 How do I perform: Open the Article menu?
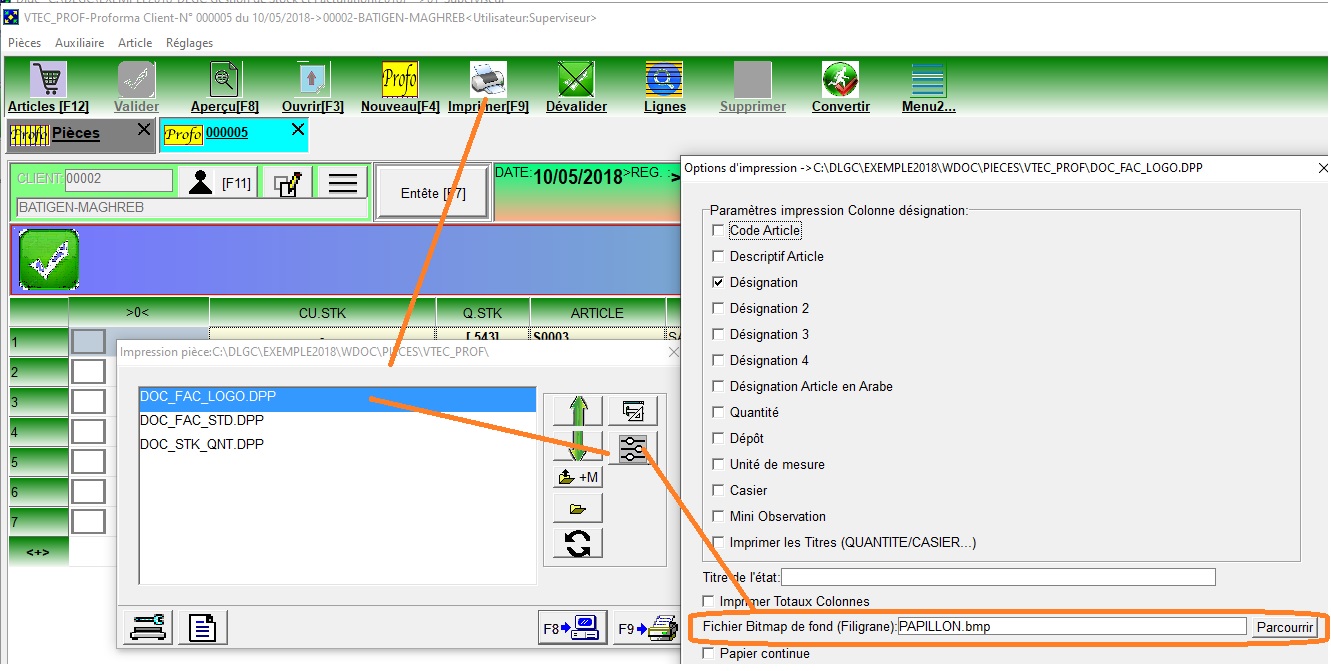coord(135,43)
